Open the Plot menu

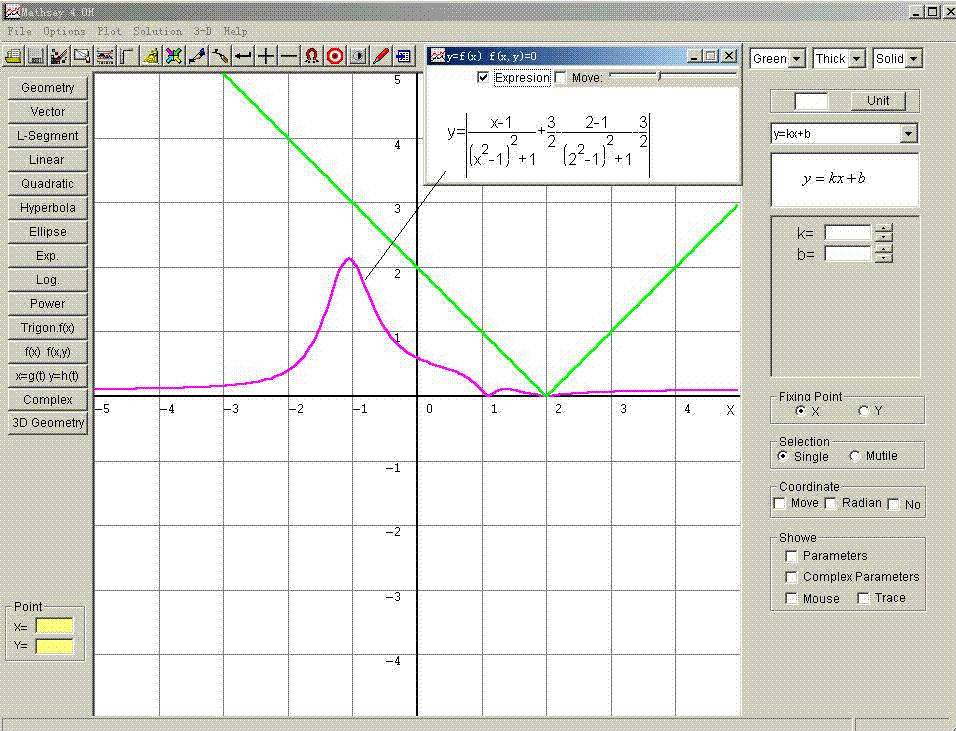[109, 31]
